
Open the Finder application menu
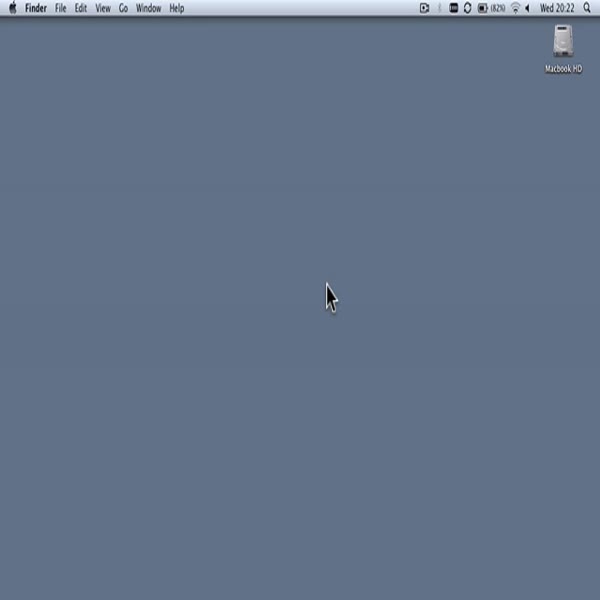[36, 8]
